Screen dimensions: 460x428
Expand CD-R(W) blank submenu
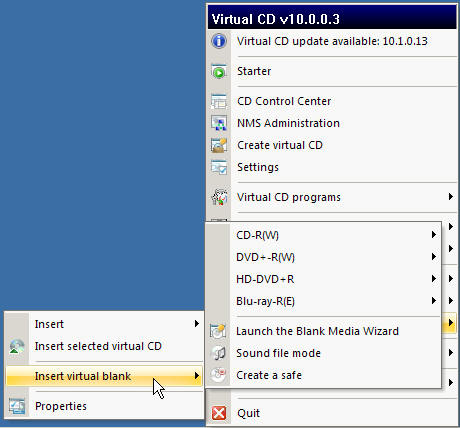tap(323, 235)
